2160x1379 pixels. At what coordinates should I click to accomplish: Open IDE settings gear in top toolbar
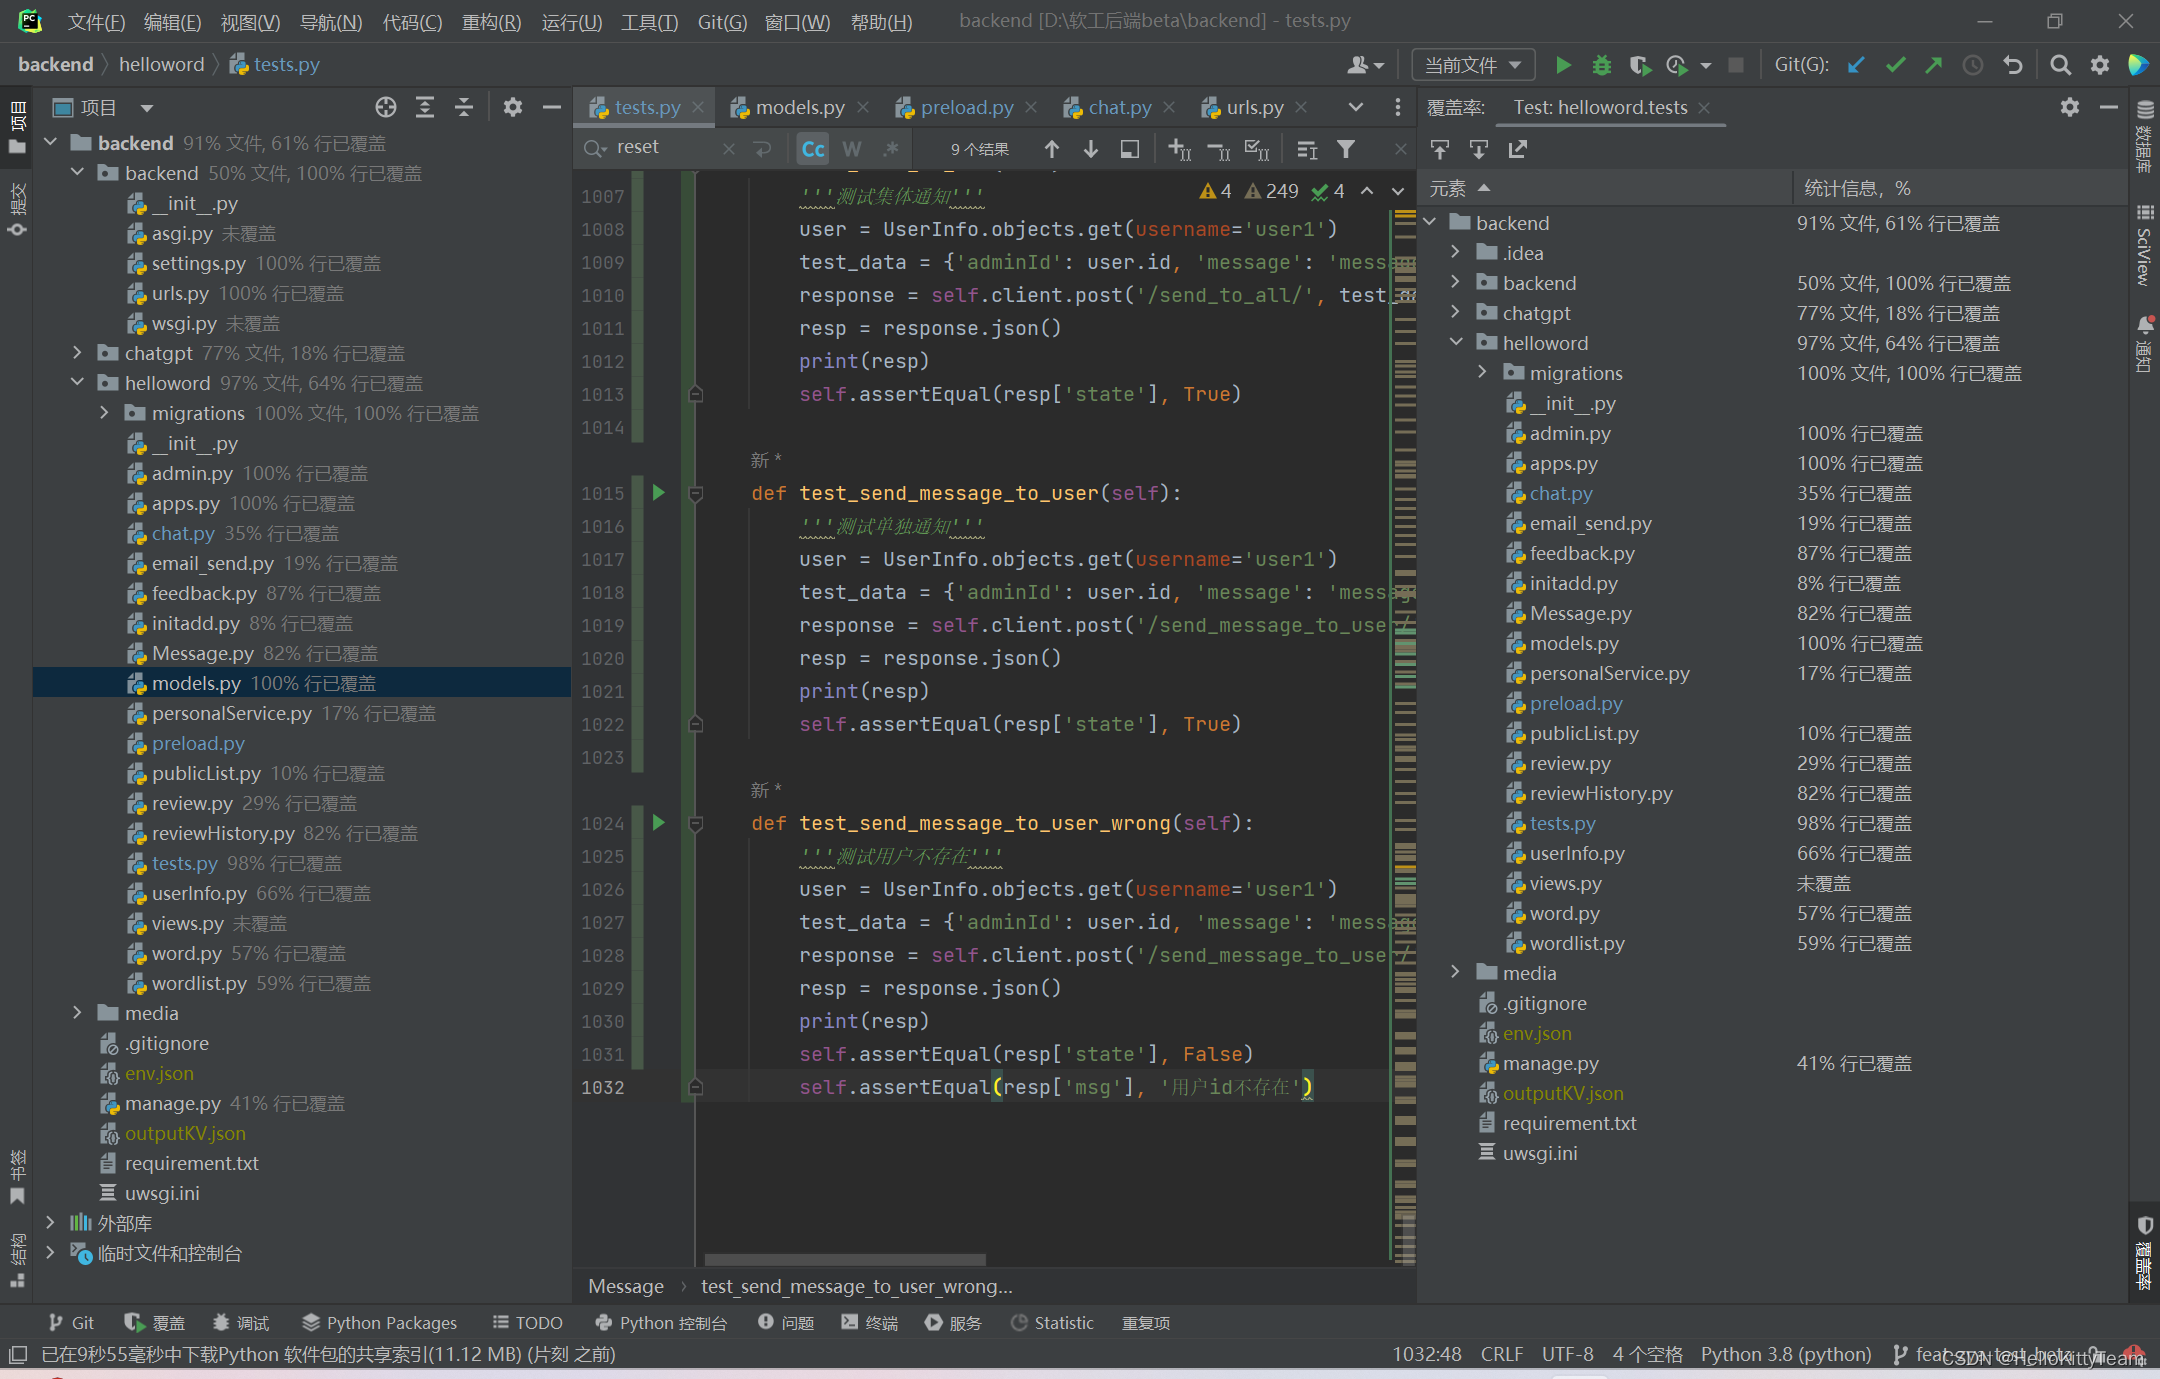(x=2100, y=65)
